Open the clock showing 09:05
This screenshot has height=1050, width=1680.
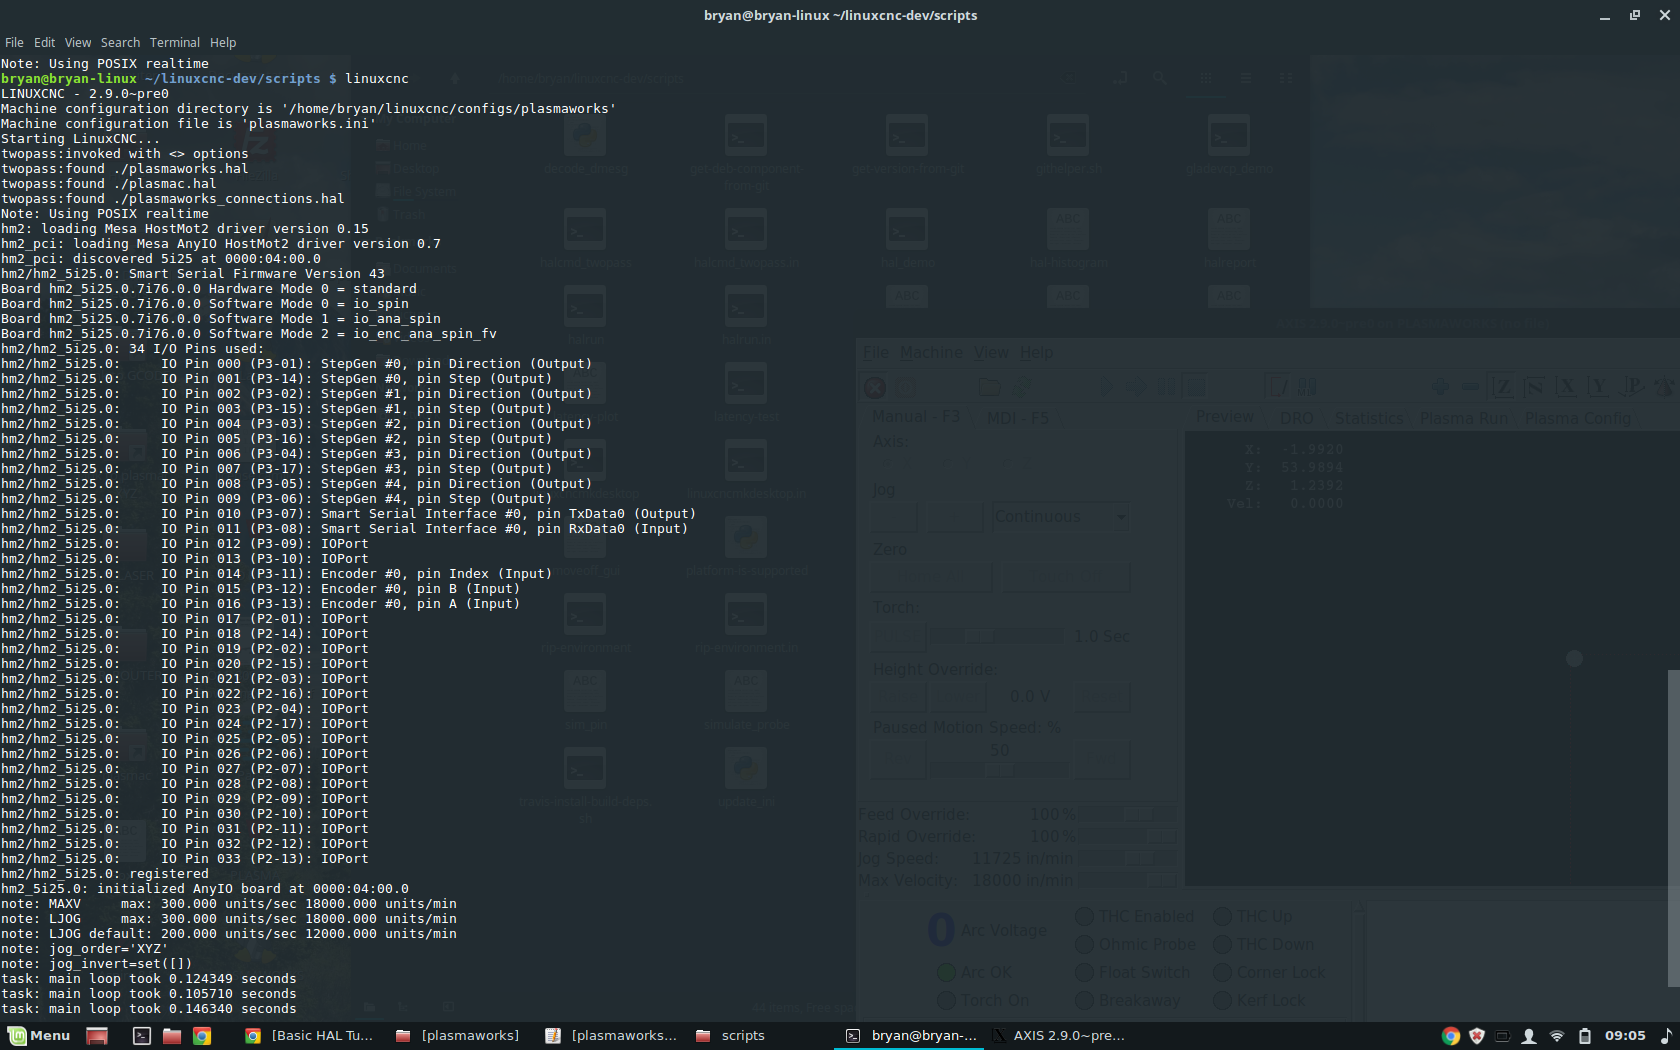(x=1625, y=1036)
